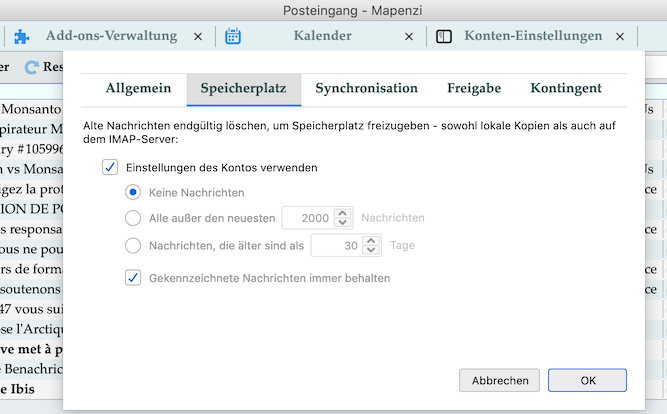The image size is (667, 414).
Task: Click the 've met à p' bold message row
Action: click(31, 349)
